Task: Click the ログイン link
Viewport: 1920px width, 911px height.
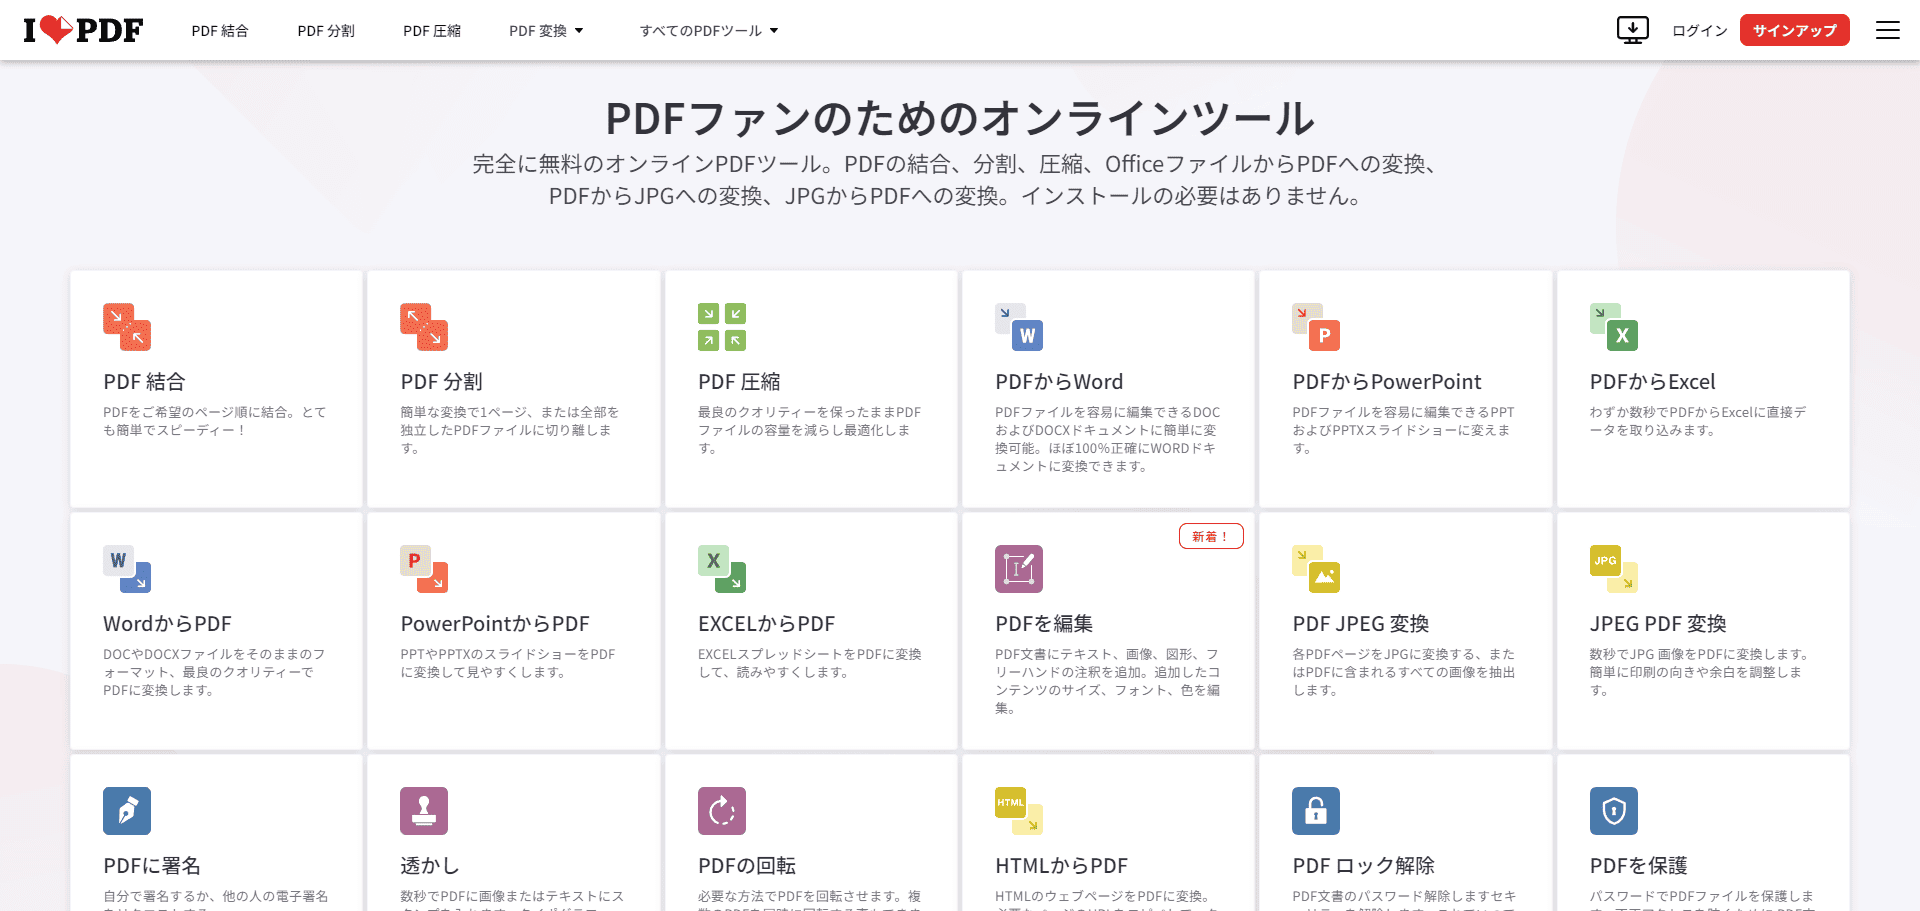Action: tap(1700, 31)
